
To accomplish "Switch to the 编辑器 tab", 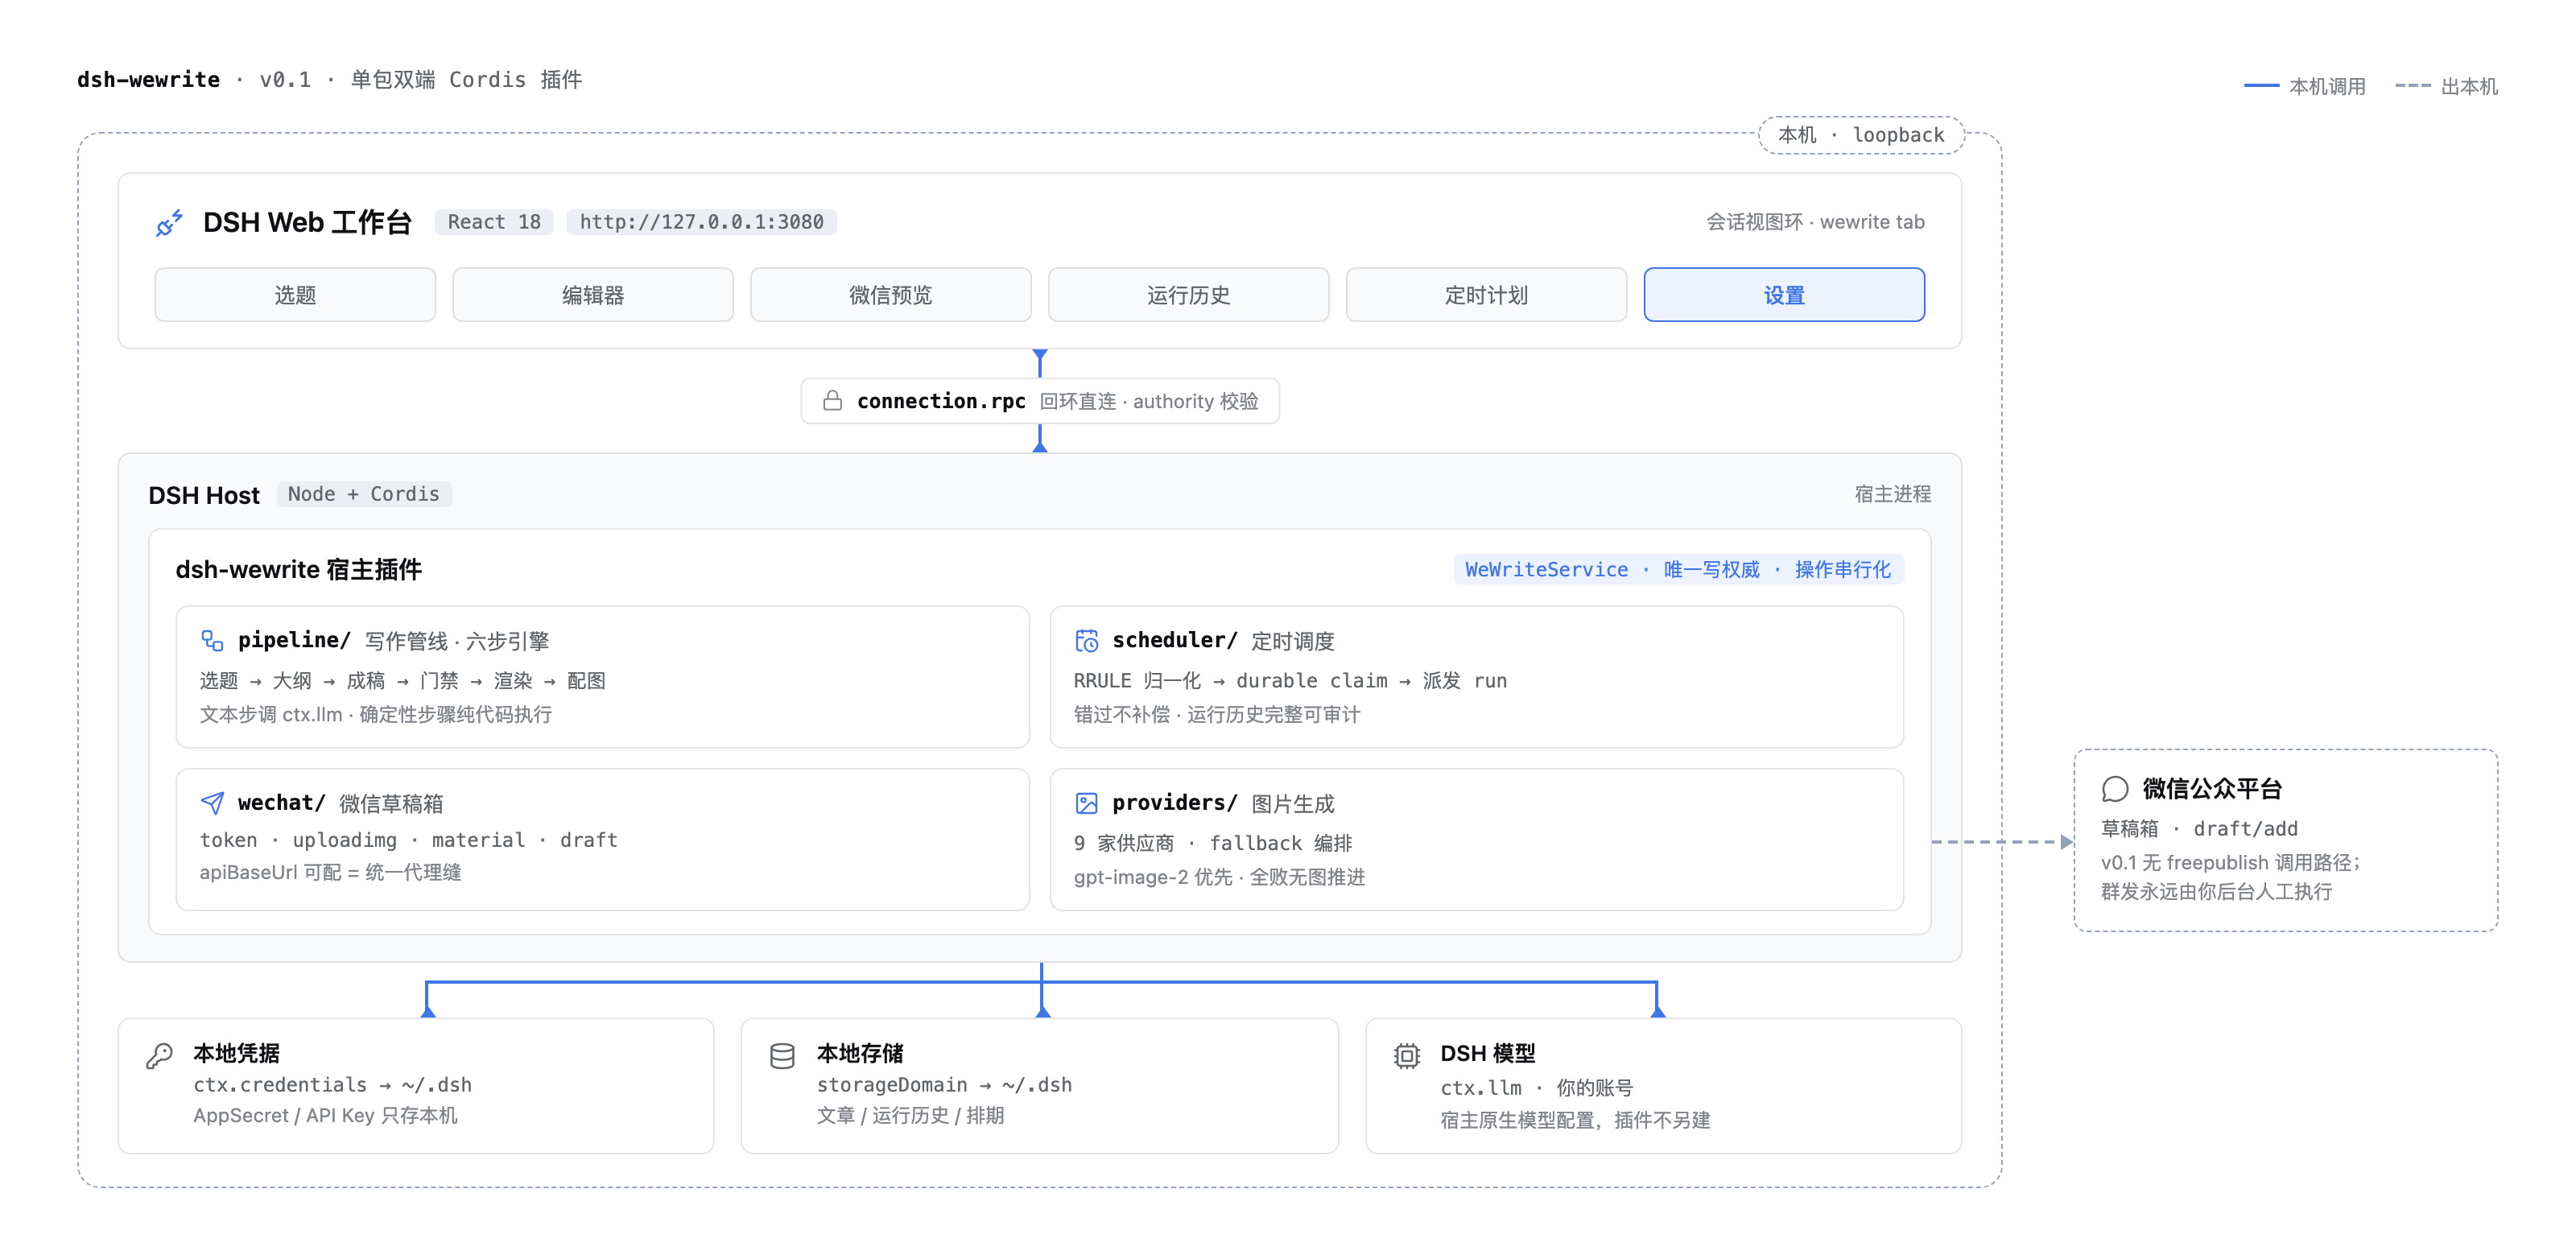I will [593, 295].
